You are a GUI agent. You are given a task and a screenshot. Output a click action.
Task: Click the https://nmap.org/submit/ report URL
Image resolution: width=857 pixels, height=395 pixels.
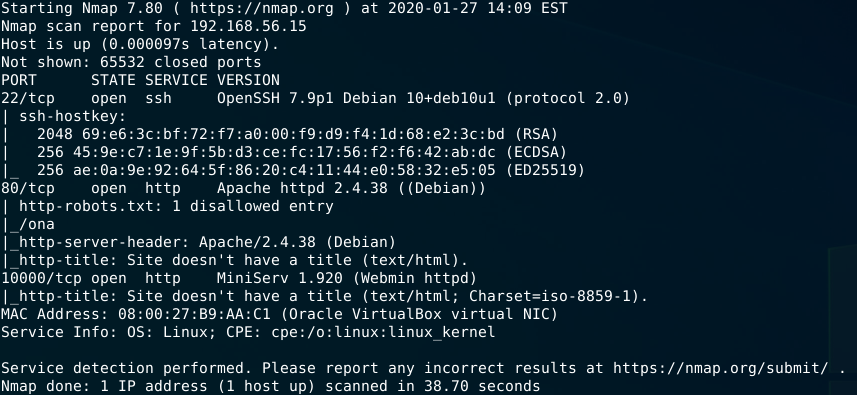(720, 368)
